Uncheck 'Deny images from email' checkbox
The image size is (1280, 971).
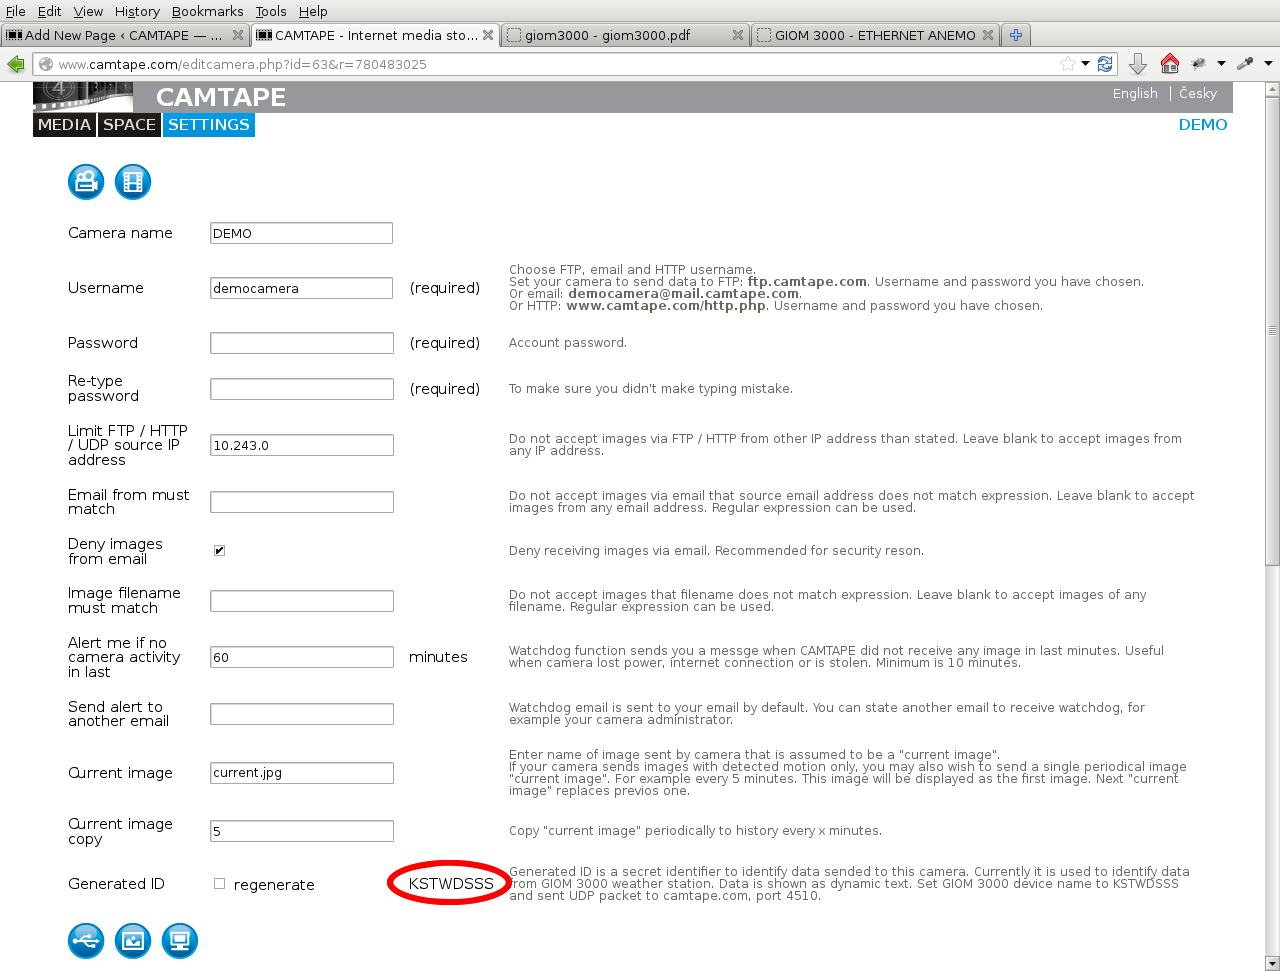219,551
